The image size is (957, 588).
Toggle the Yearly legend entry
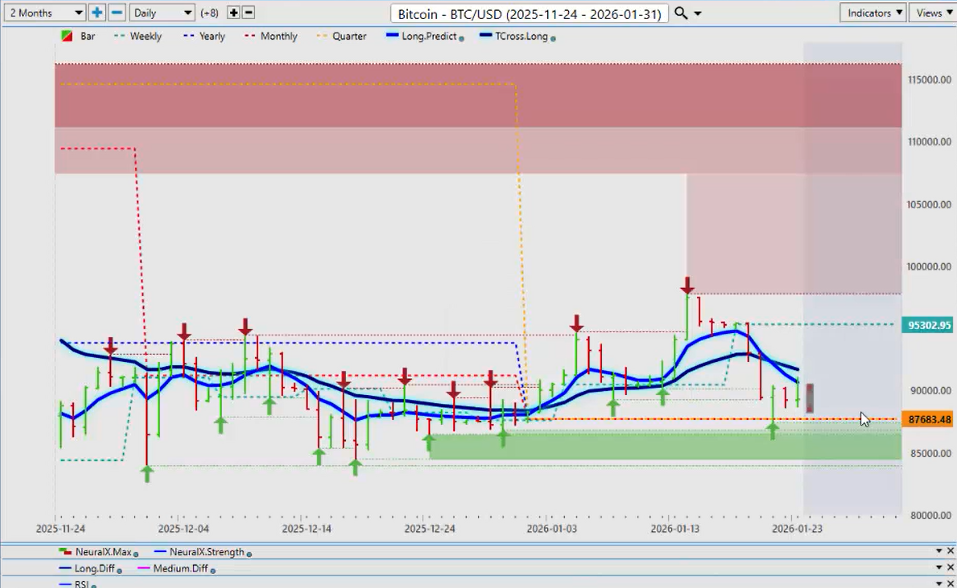pyautogui.click(x=205, y=36)
